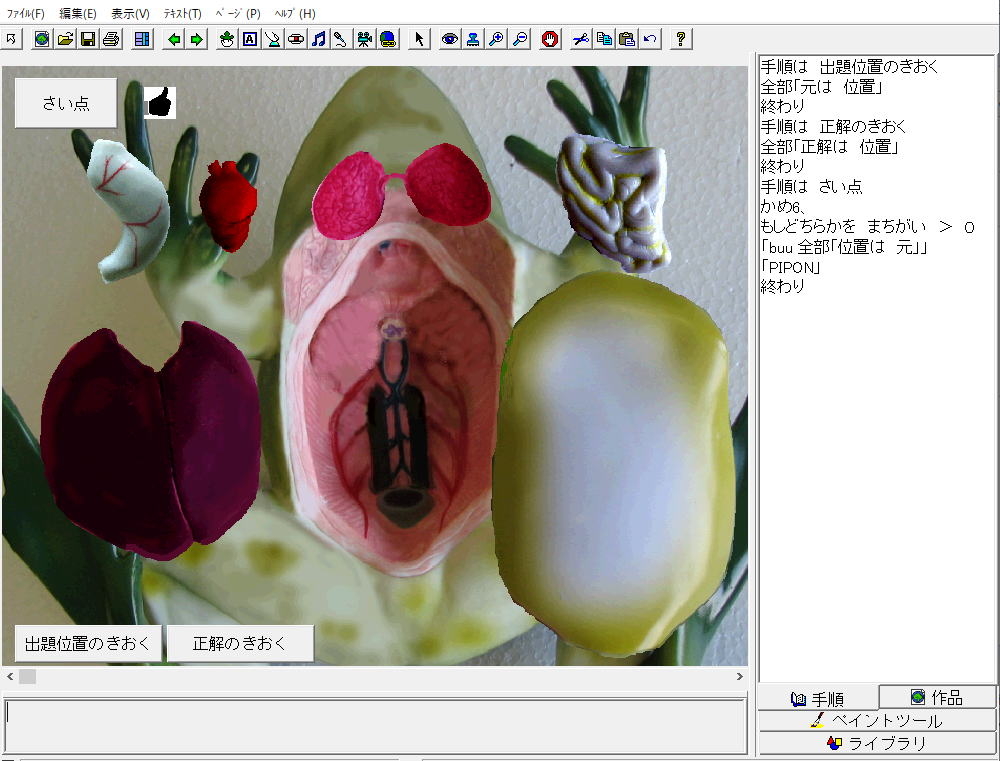Expand the ライブラリ panel
The image size is (1000, 761).
[877, 743]
